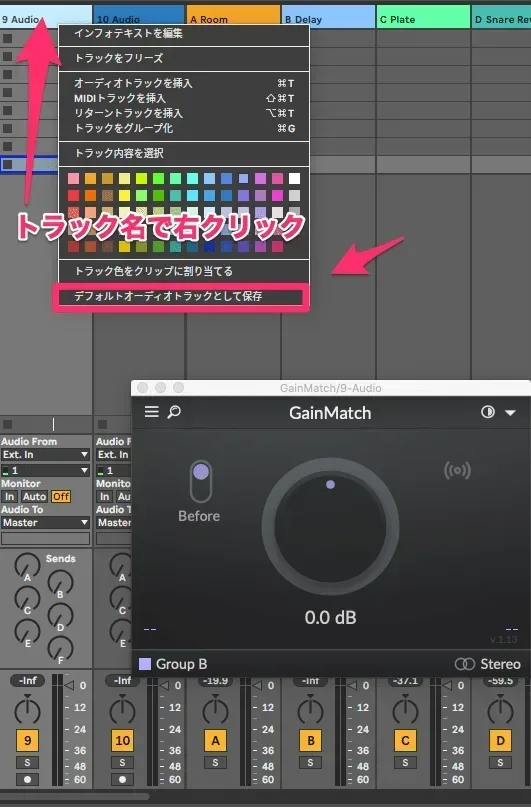
Task: Stop clips on track 9 square button
Action: click(x=7, y=425)
